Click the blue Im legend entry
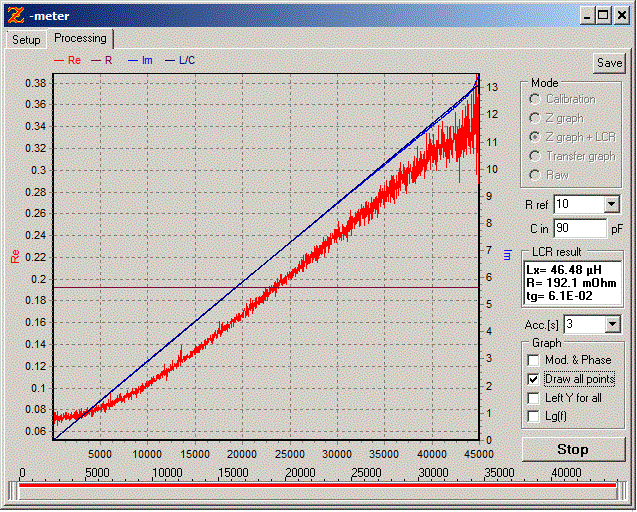The width and height of the screenshot is (637, 512). tap(140, 61)
